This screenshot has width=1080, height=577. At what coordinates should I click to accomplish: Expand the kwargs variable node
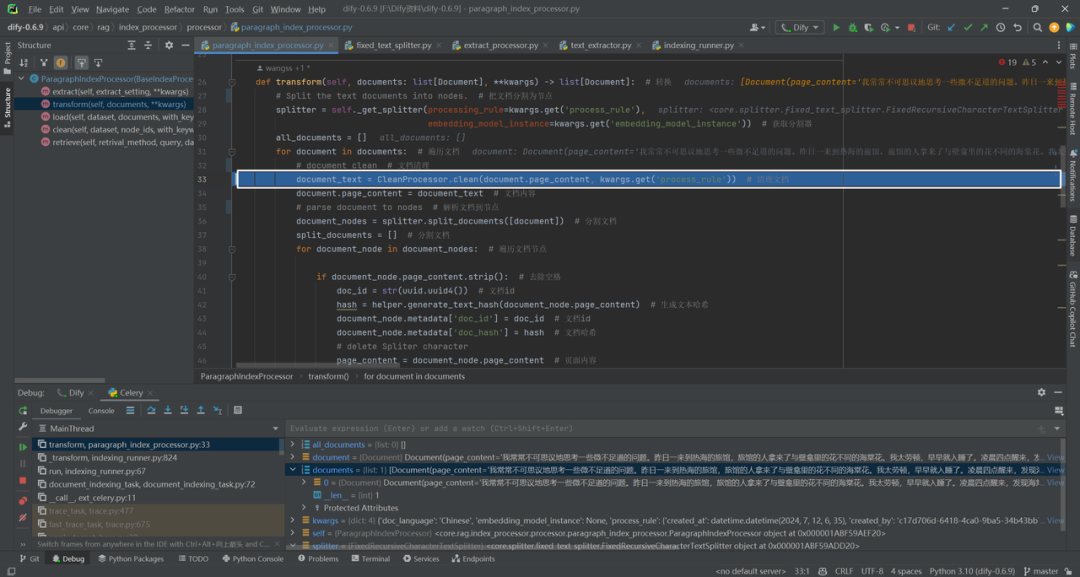(x=293, y=521)
